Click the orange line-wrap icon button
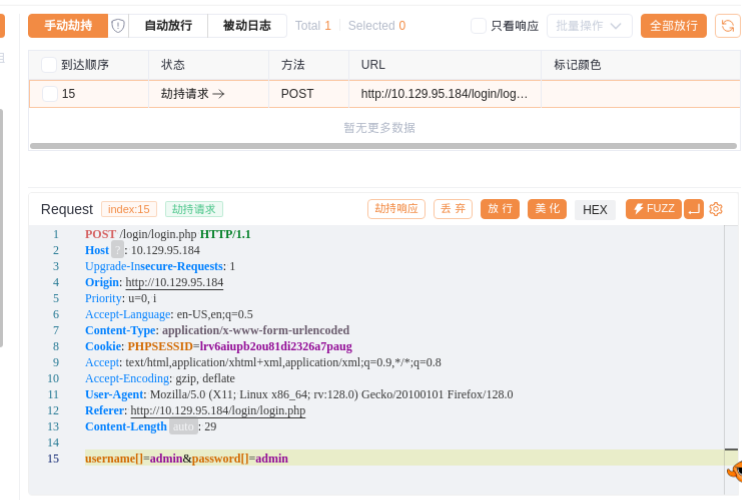The width and height of the screenshot is (742, 500). pos(694,209)
